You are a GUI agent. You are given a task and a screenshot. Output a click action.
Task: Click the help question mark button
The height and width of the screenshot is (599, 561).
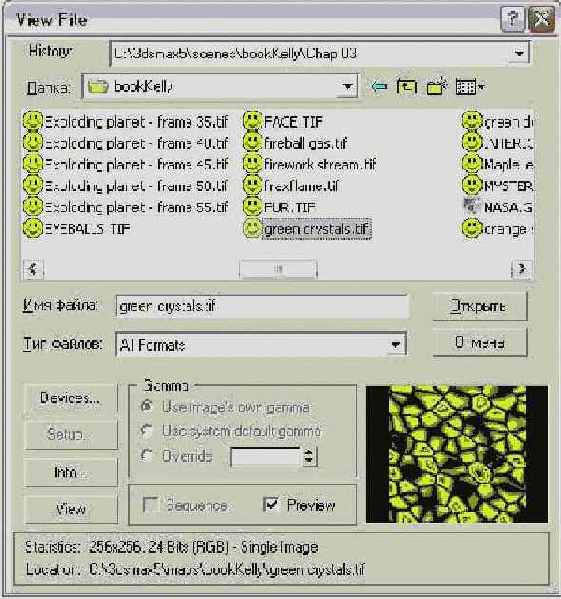point(512,19)
